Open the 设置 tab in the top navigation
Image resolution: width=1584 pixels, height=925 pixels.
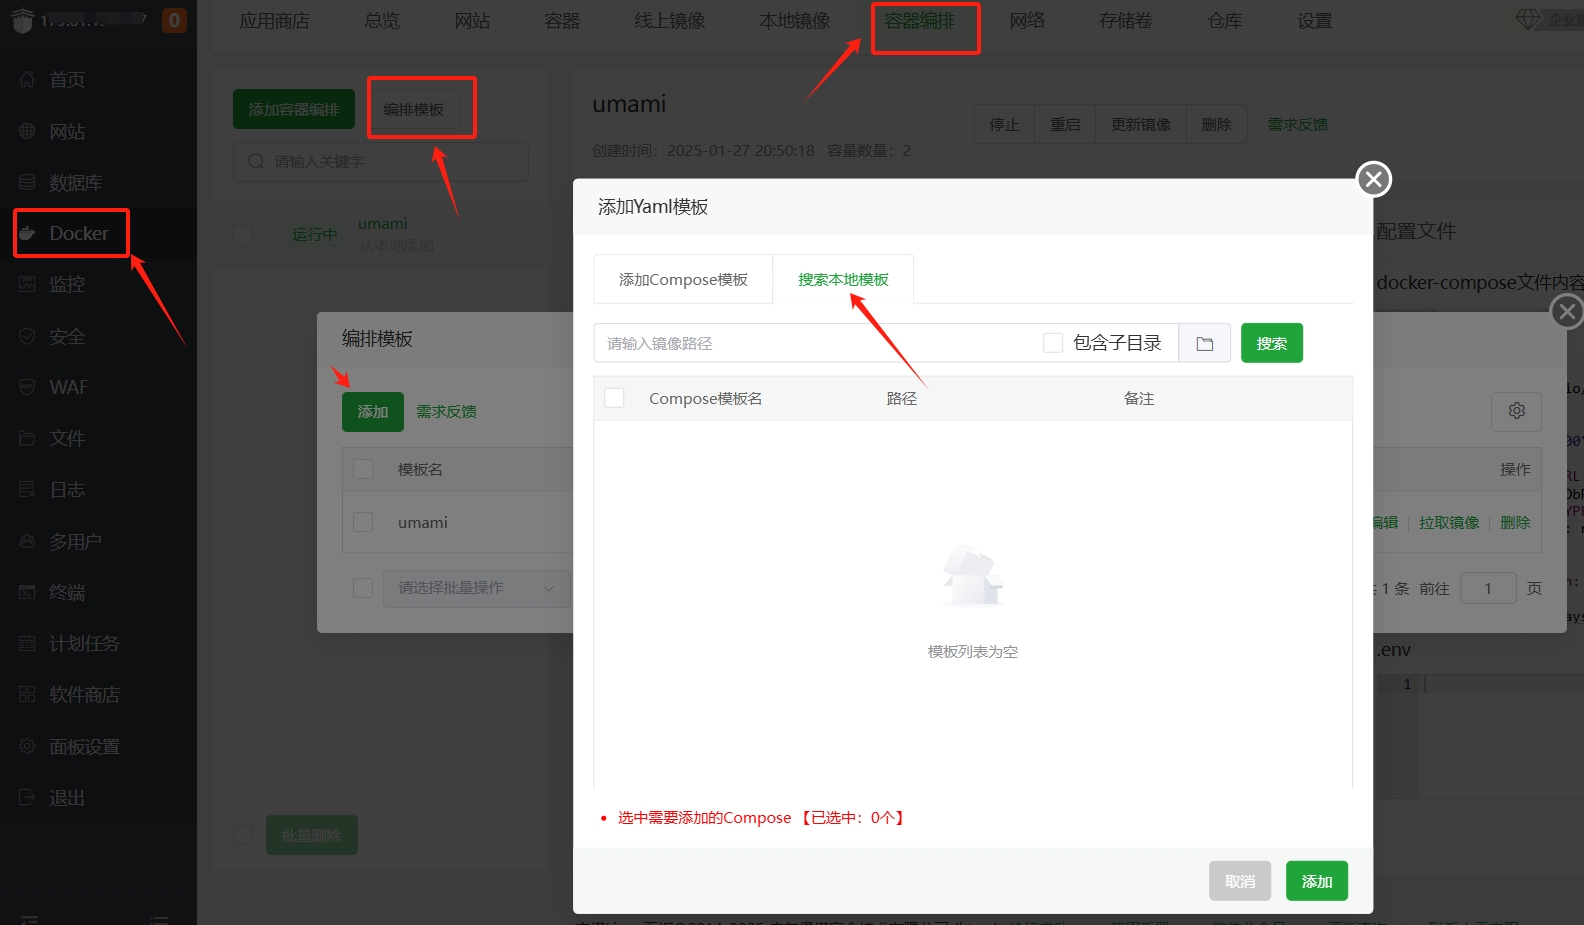point(1315,21)
